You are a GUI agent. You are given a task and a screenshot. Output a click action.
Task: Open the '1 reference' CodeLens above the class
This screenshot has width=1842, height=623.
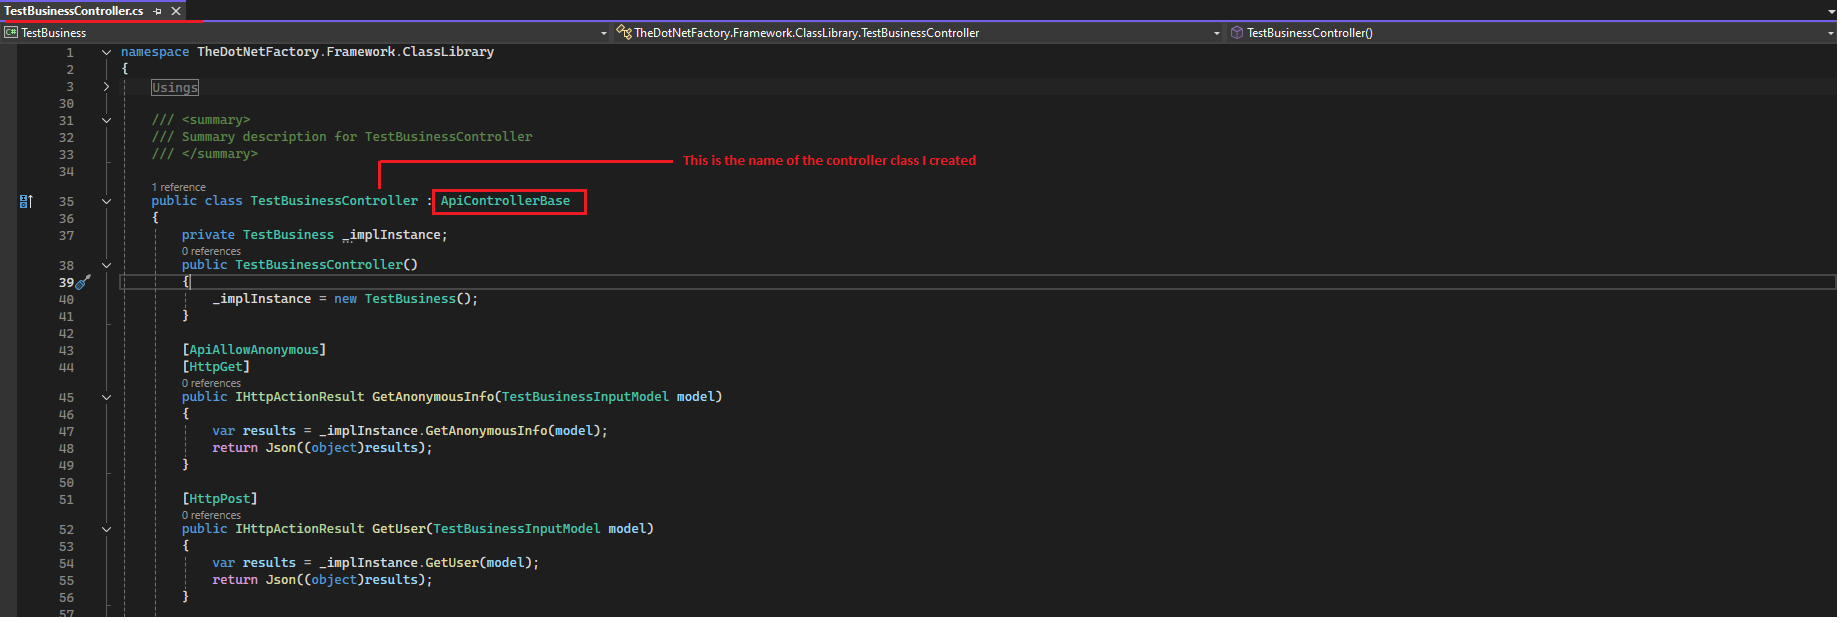(178, 187)
